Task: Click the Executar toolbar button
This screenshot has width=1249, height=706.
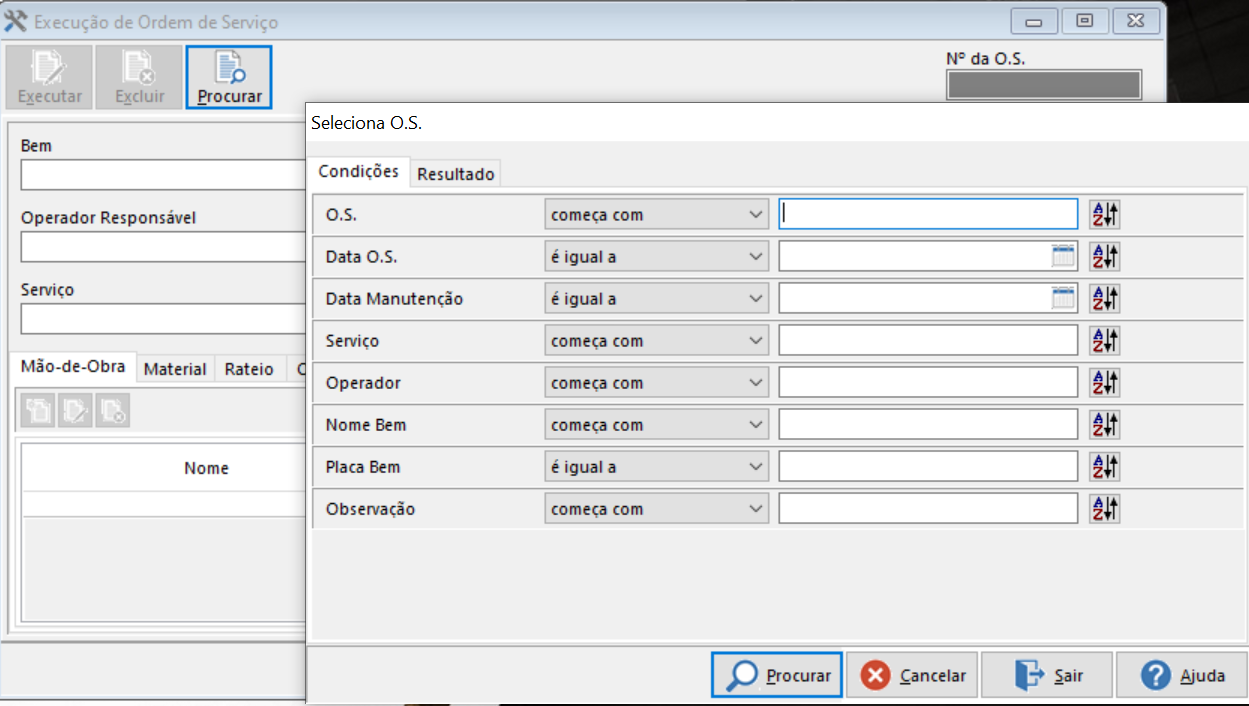Action: (49, 77)
